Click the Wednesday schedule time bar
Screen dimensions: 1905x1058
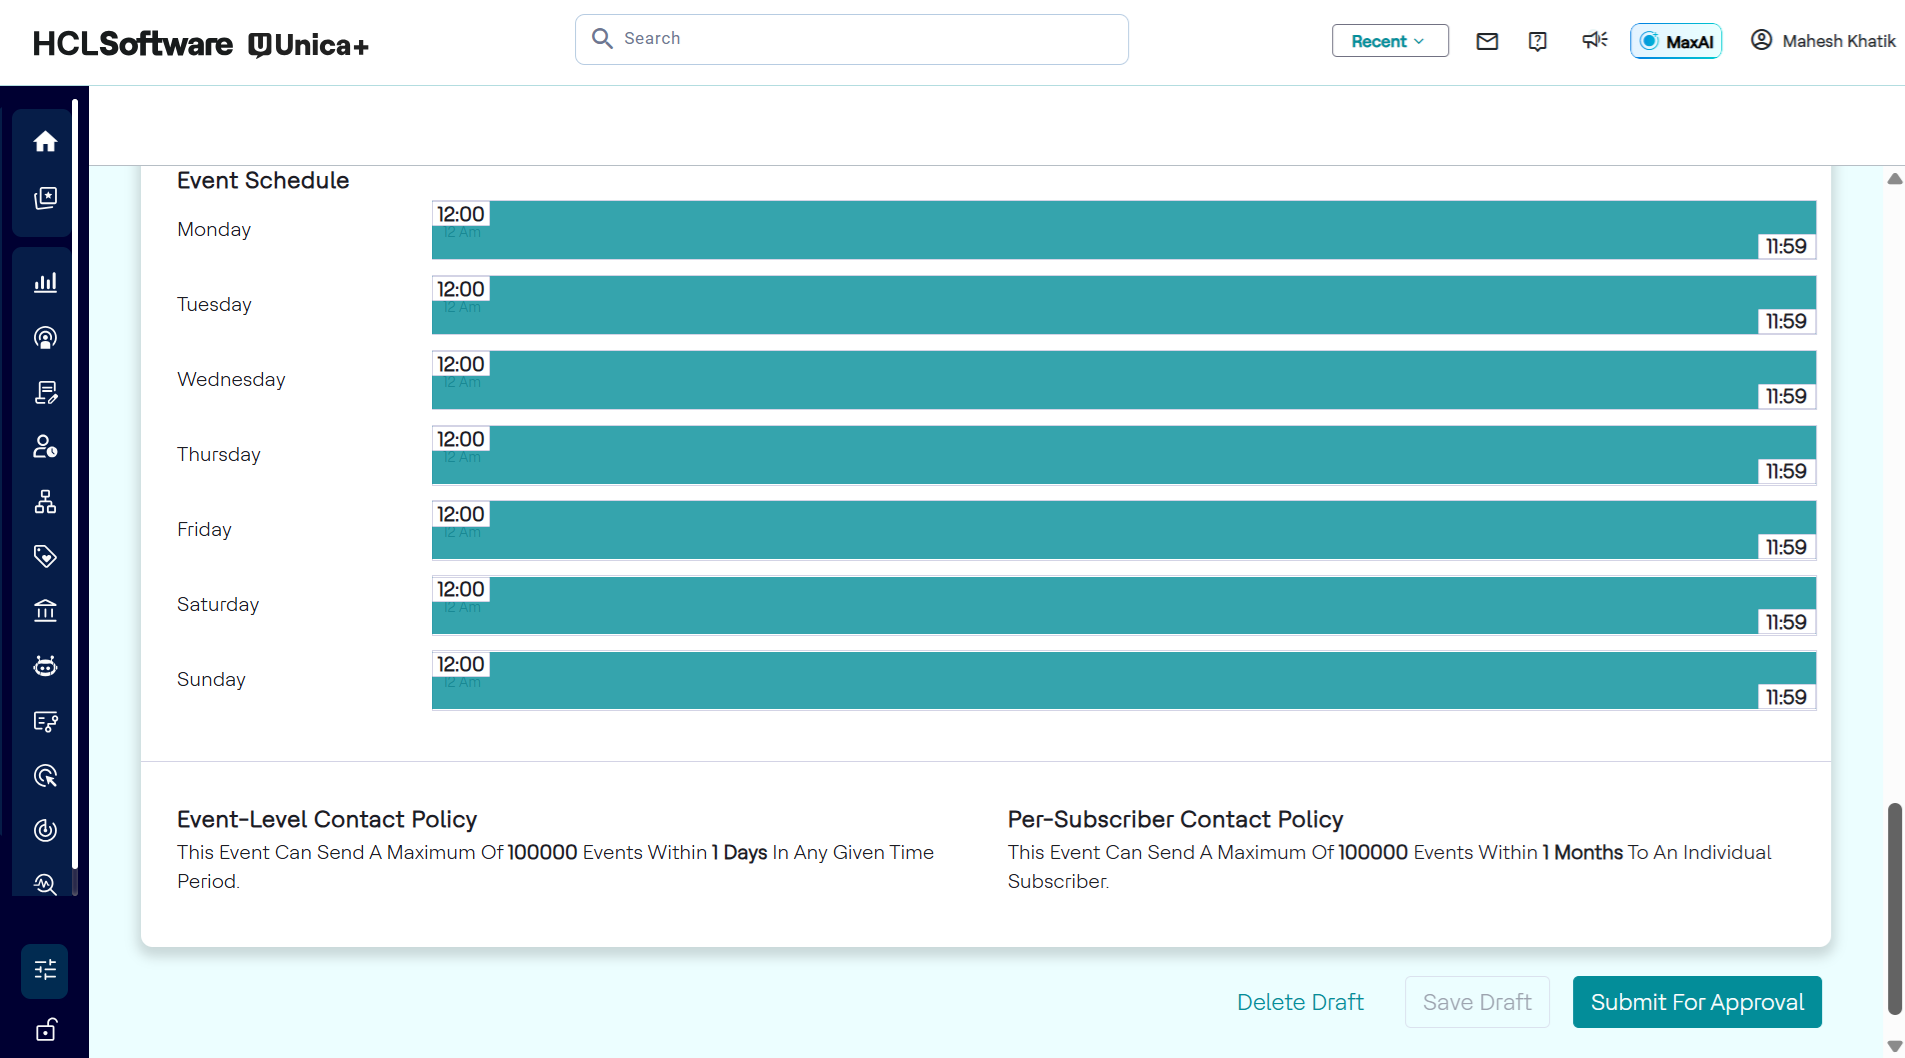tap(1124, 380)
